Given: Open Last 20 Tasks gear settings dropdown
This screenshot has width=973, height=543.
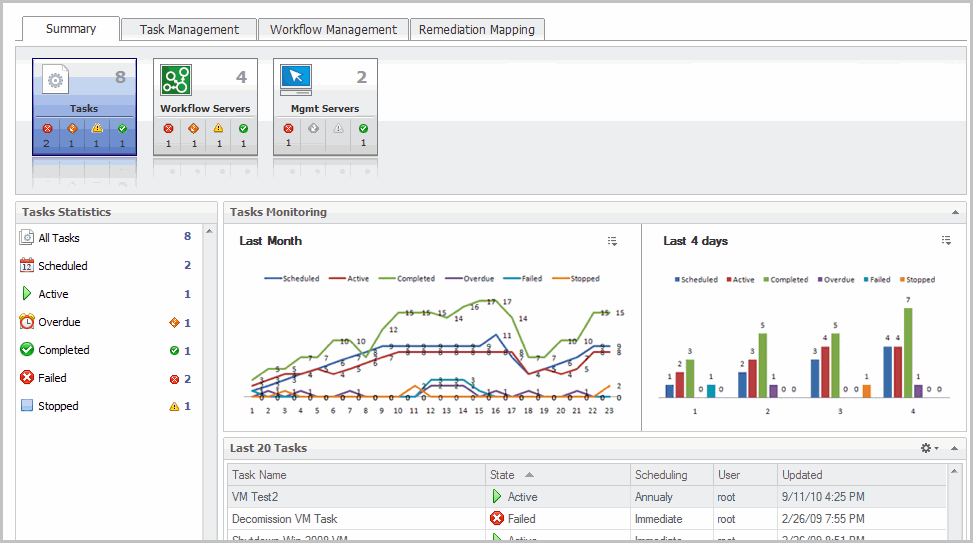Looking at the screenshot, I should coord(929,448).
